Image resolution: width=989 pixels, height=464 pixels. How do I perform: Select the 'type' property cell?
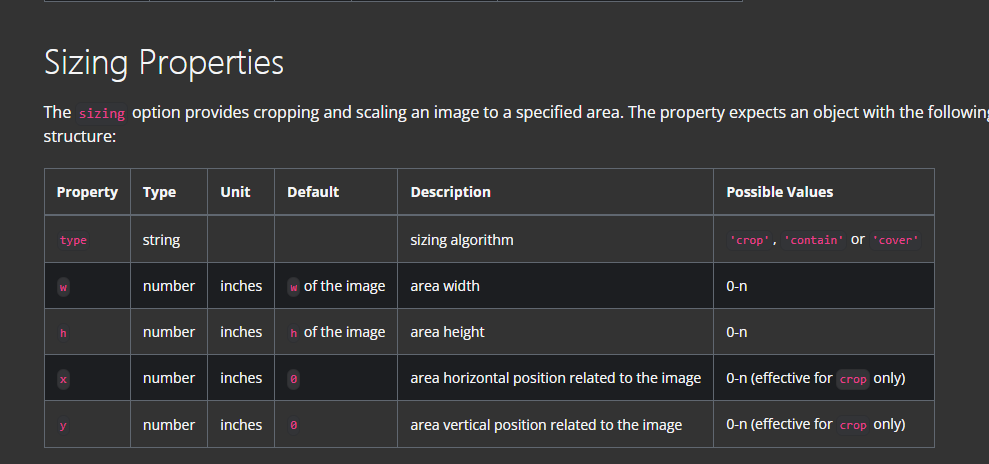coord(73,240)
